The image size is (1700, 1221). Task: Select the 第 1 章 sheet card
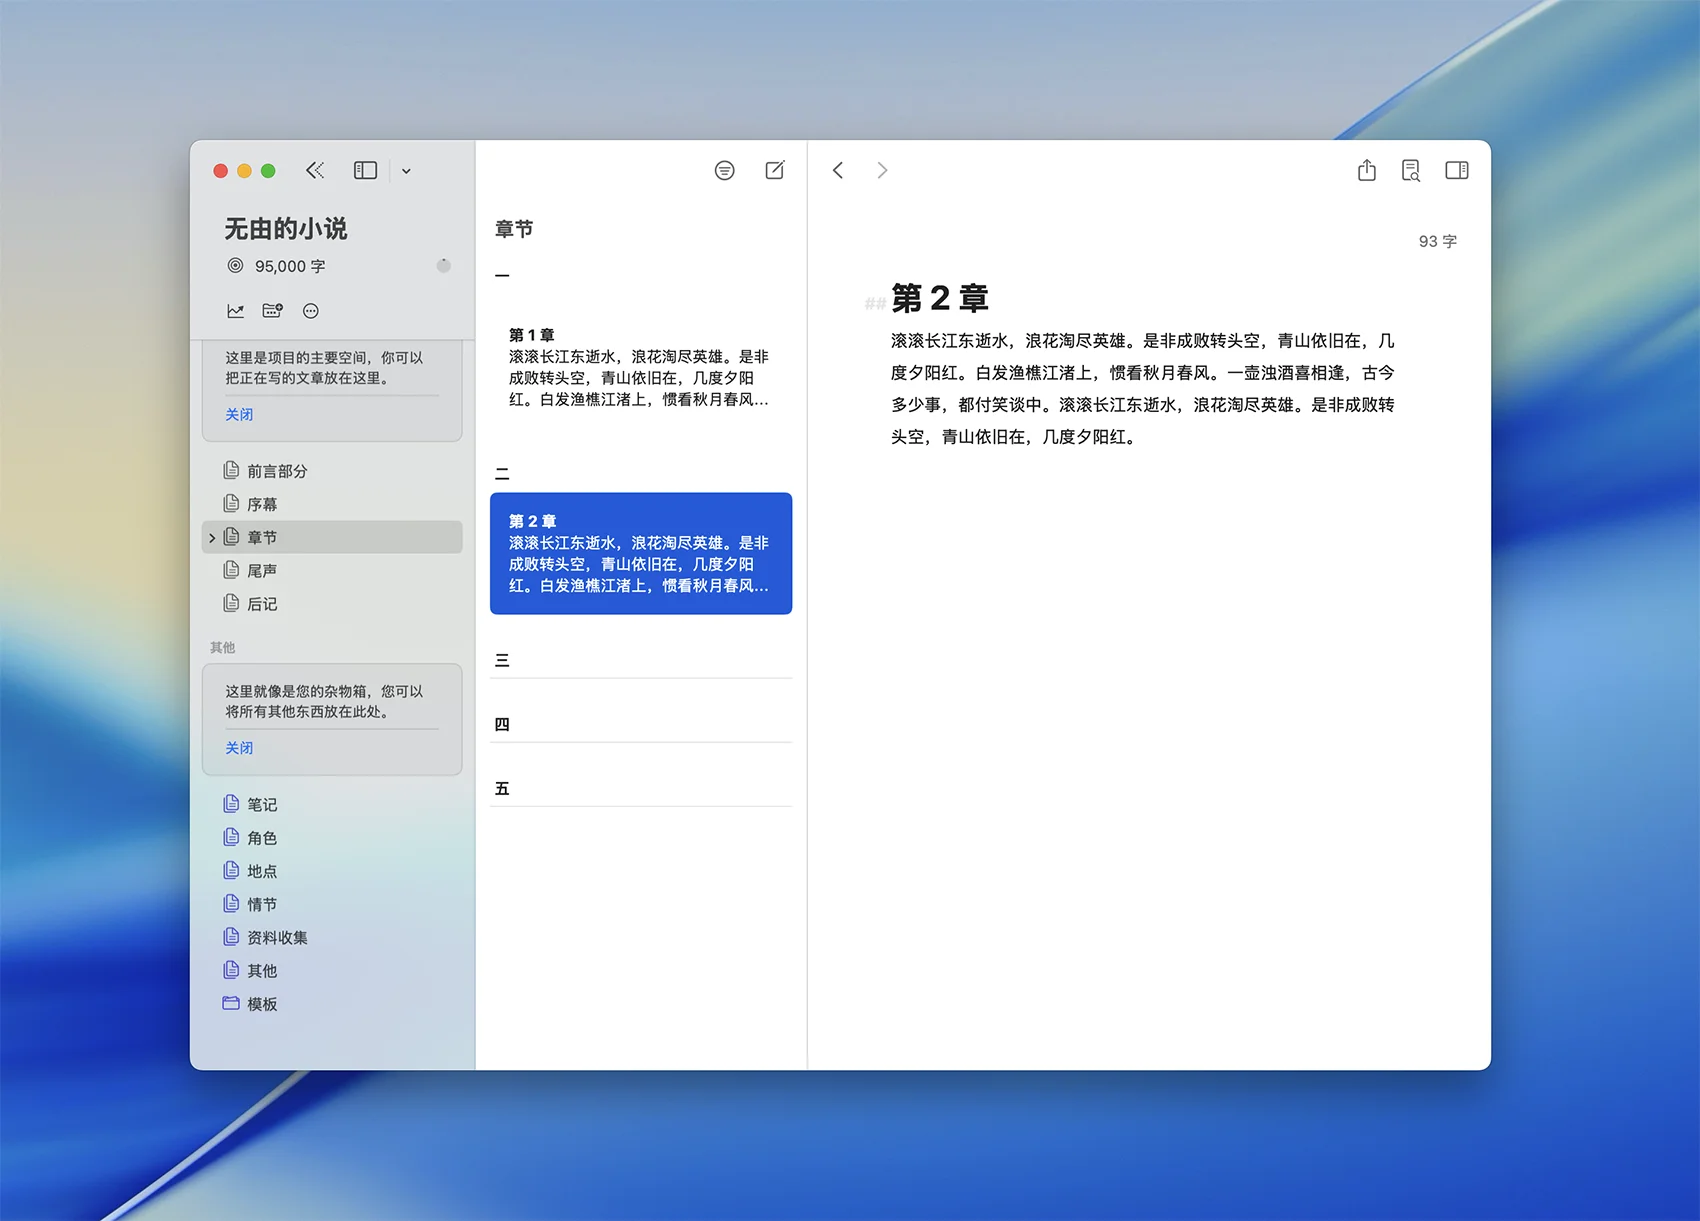(640, 367)
